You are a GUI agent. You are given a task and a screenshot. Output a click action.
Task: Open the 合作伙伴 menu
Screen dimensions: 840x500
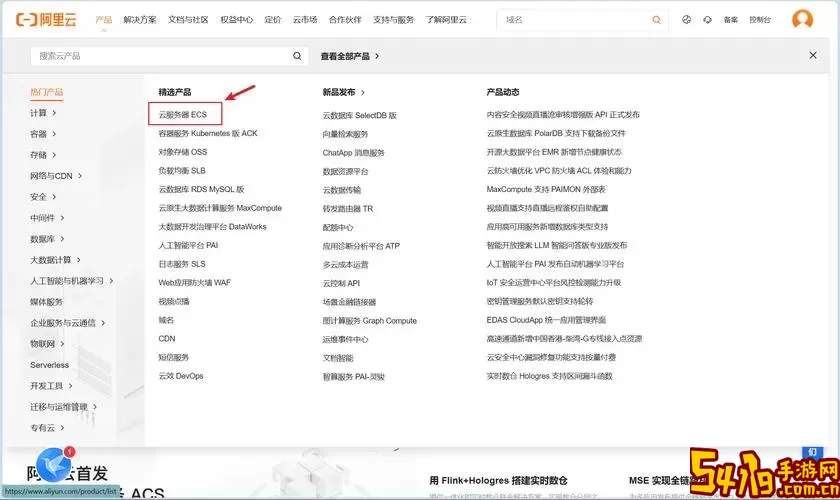(x=345, y=20)
